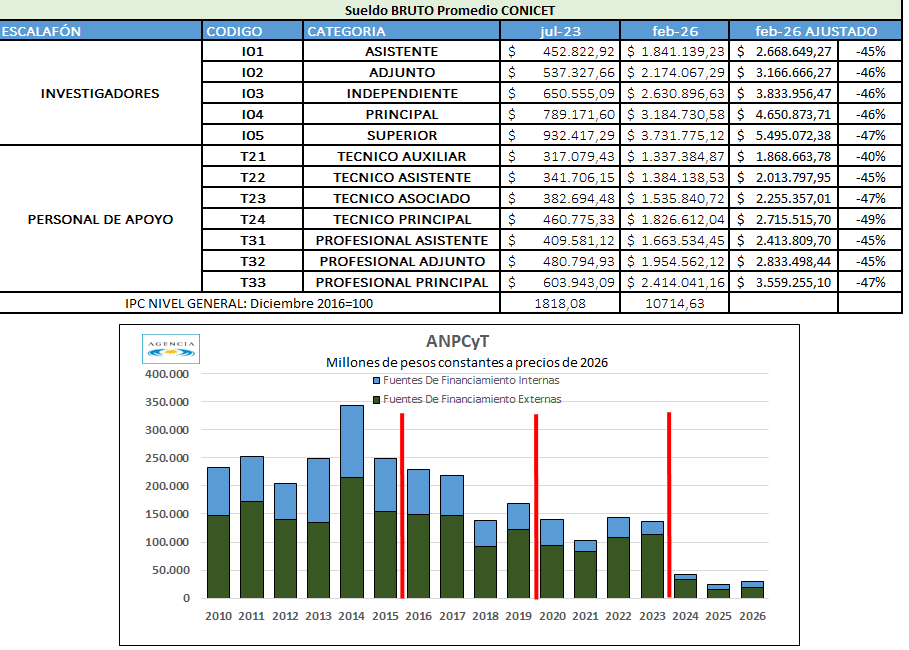Click the 'Fuentes De Financiamiento Internas' legend label
Screen dimensions: 909x650
pyautogui.click(x=471, y=380)
